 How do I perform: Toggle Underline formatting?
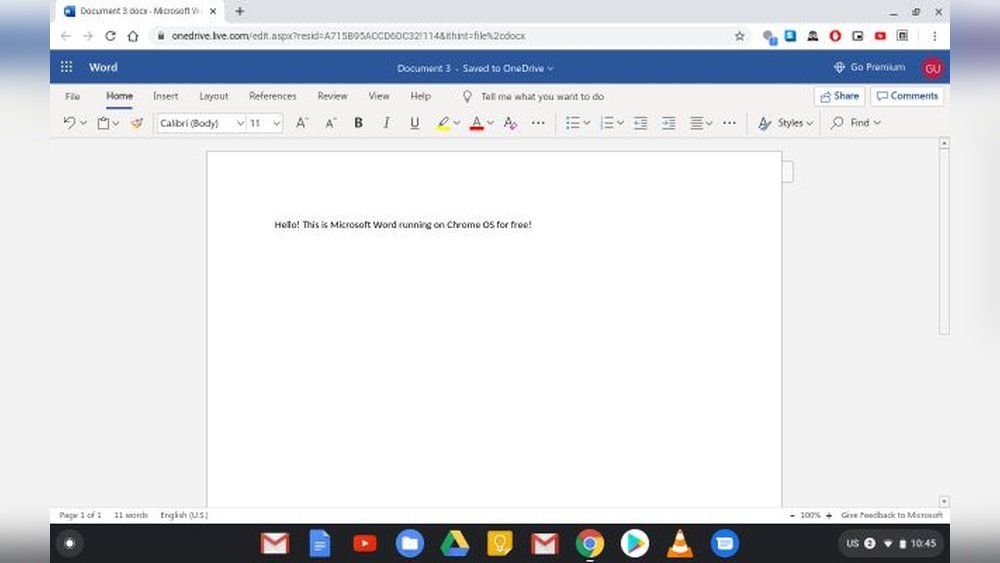pos(415,123)
